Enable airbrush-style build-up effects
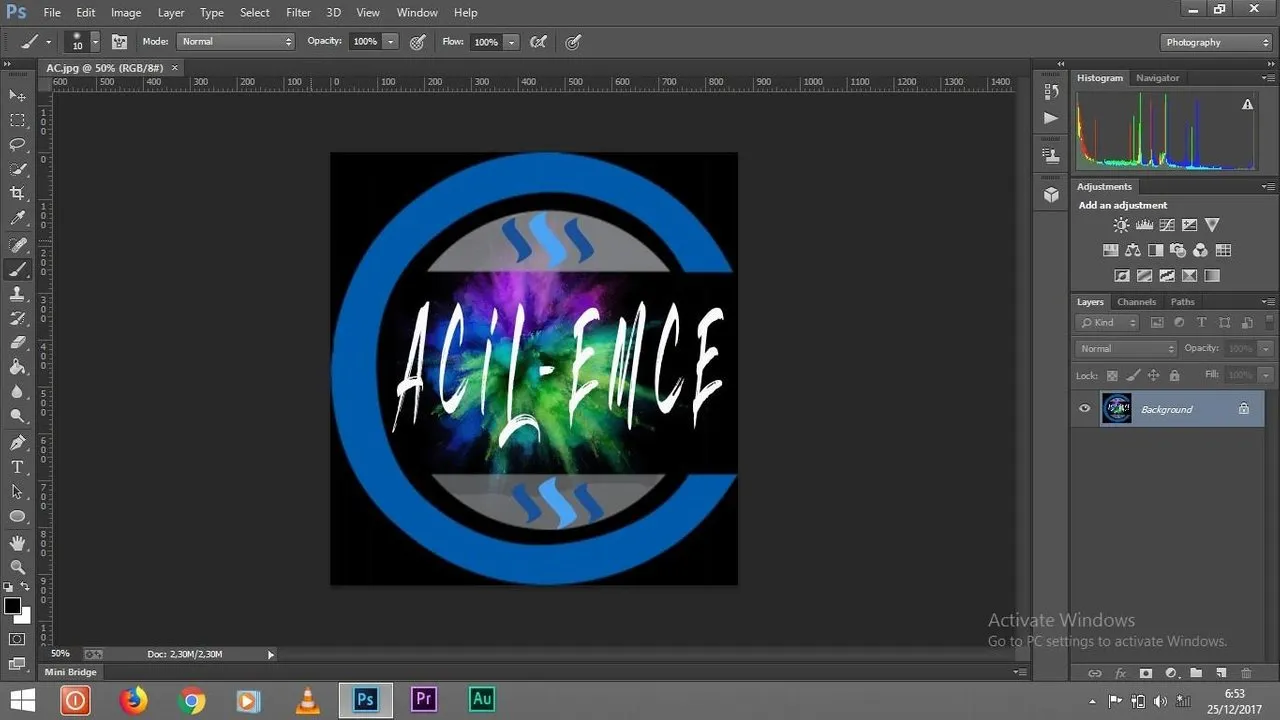Image resolution: width=1280 pixels, height=720 pixels. point(538,42)
